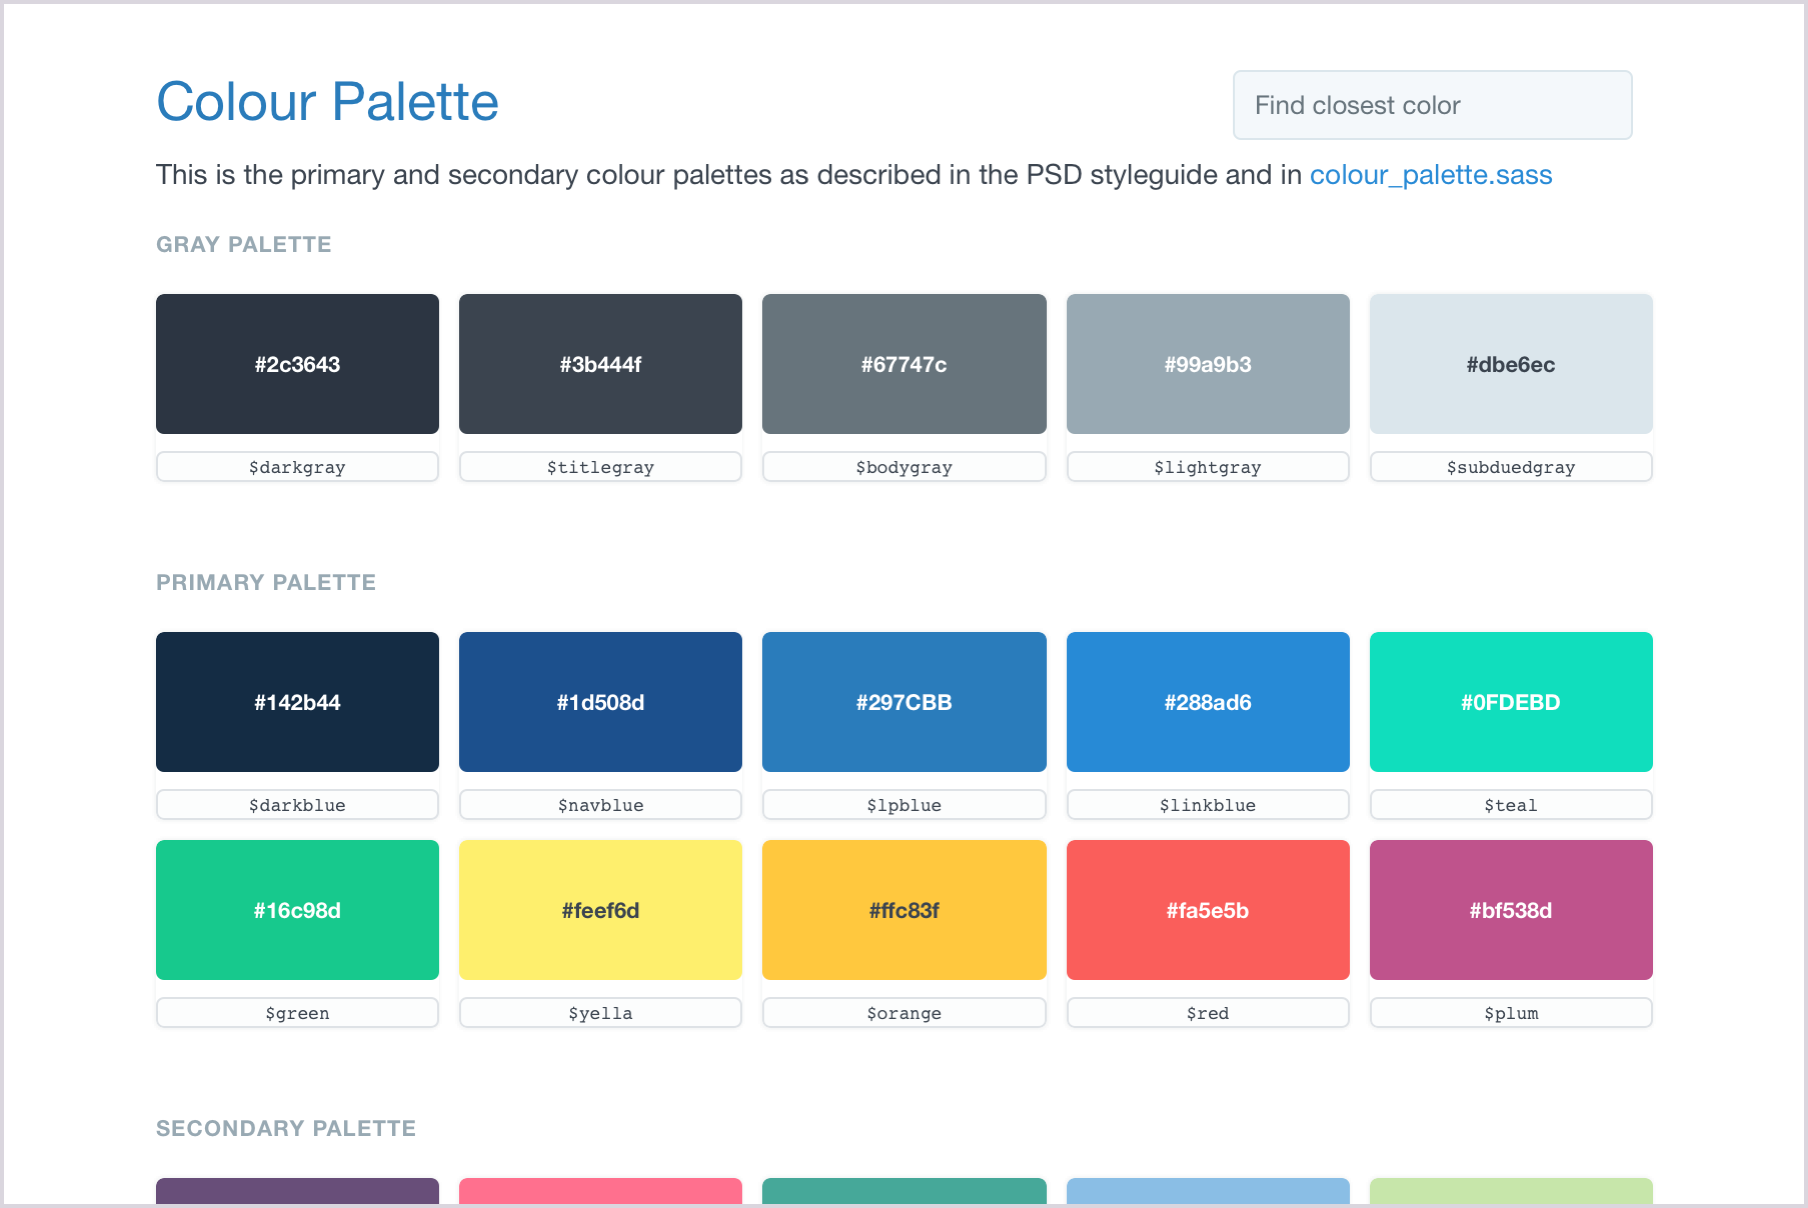
Task: Click the $bodygray variable field
Action: tap(904, 467)
